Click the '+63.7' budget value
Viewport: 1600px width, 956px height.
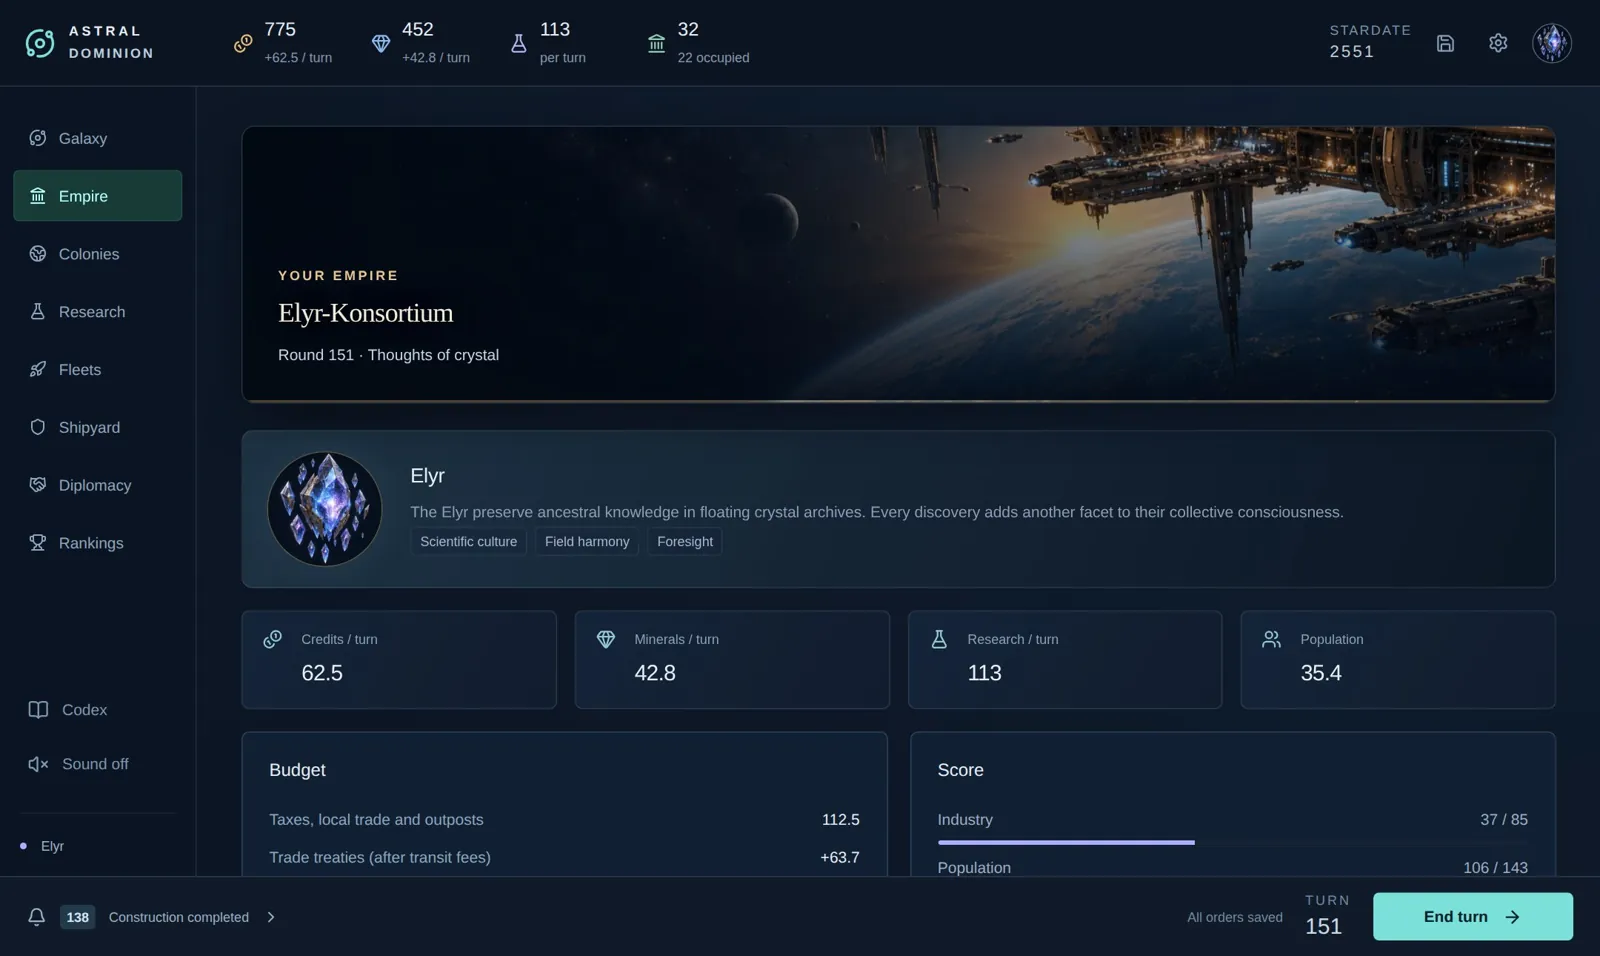pos(840,857)
